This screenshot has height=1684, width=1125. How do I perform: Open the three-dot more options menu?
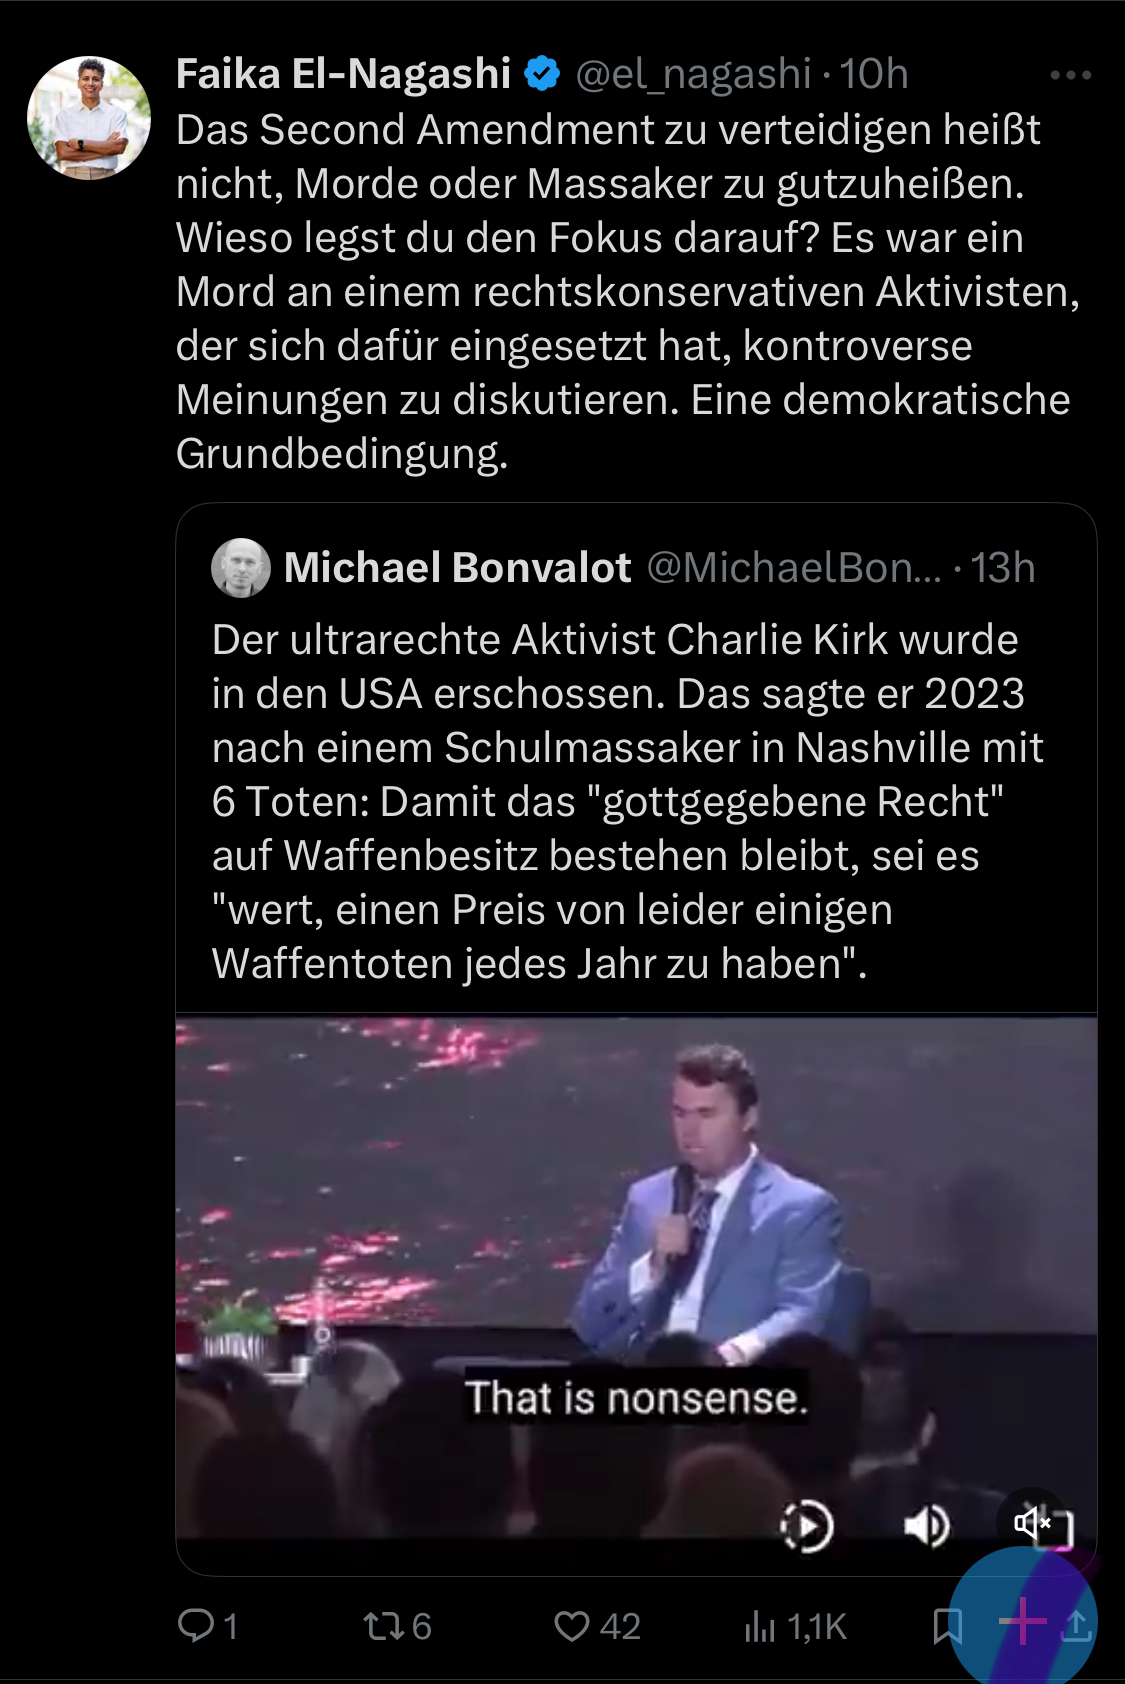tap(1070, 75)
